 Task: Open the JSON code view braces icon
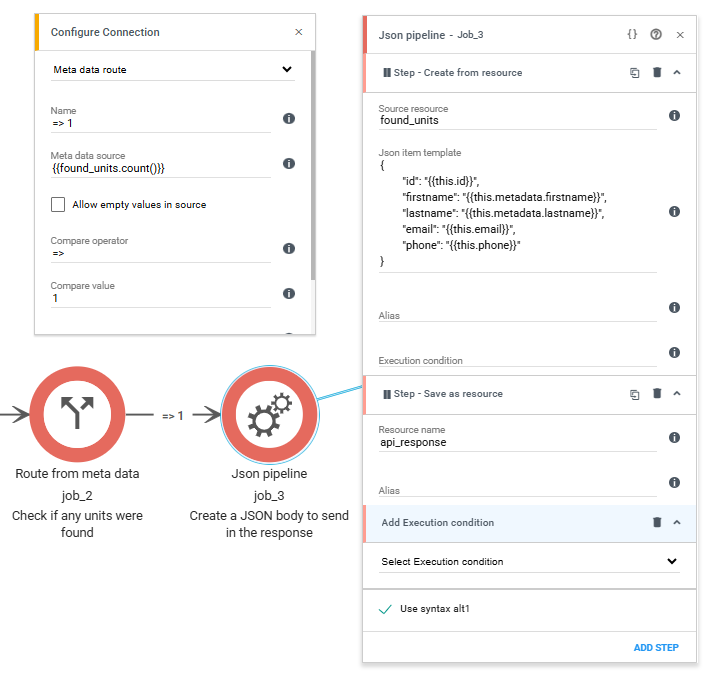coord(632,34)
